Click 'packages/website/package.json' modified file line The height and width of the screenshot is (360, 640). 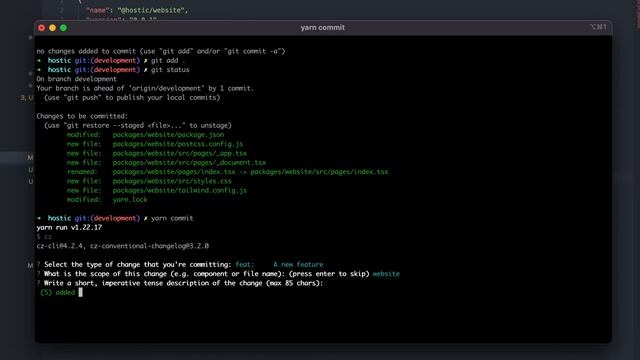pyautogui.click(x=145, y=135)
